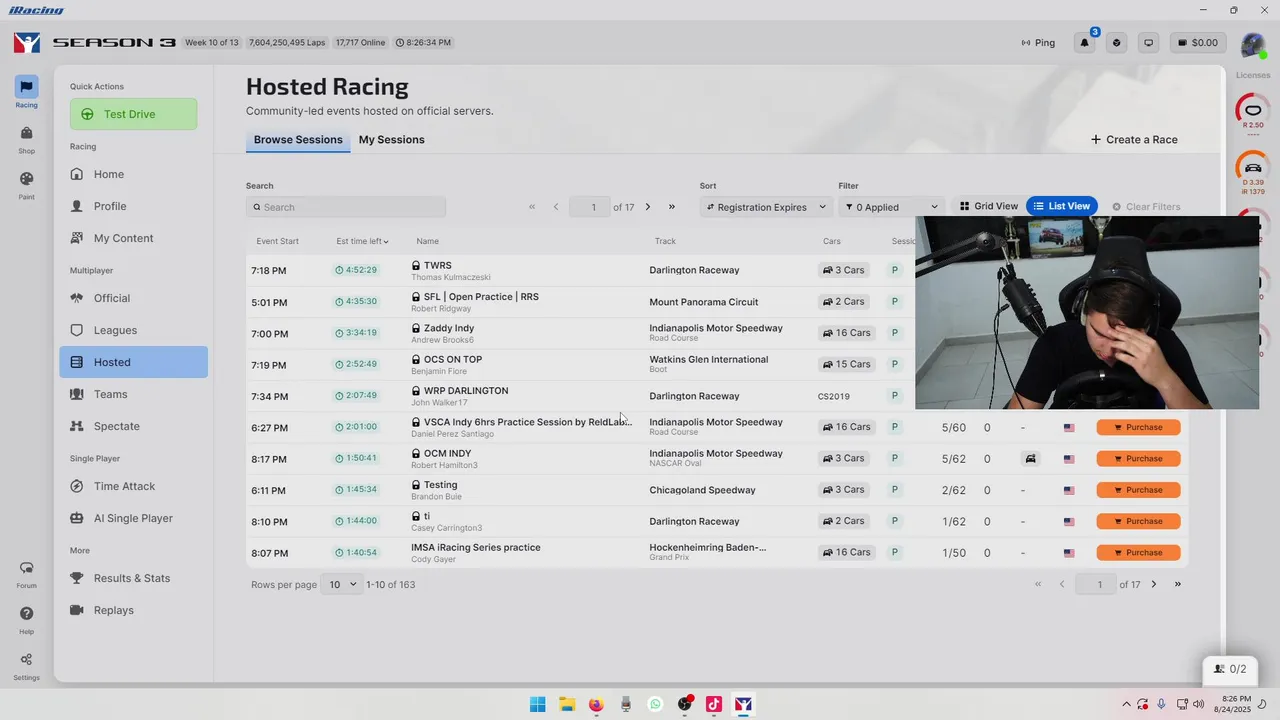Screen dimensions: 1280x720
Task: Open Firefox from the Windows taskbar
Action: click(x=596, y=704)
